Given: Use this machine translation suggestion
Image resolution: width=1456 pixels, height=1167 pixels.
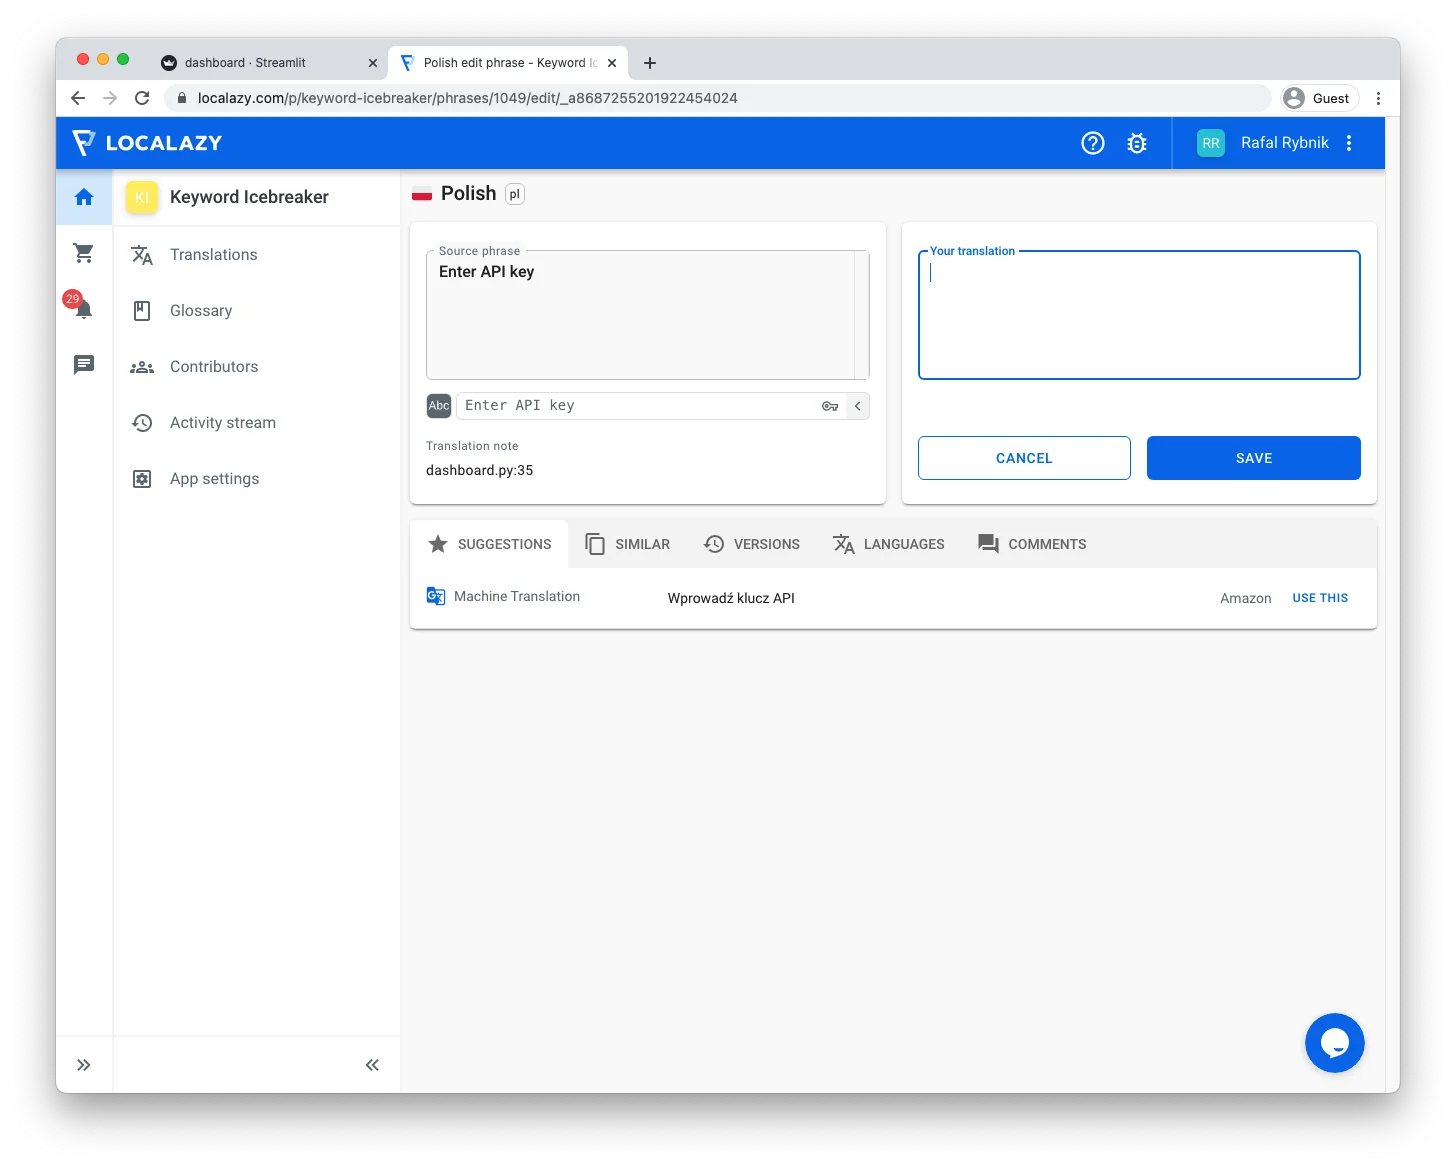Looking at the screenshot, I should click(x=1320, y=598).
